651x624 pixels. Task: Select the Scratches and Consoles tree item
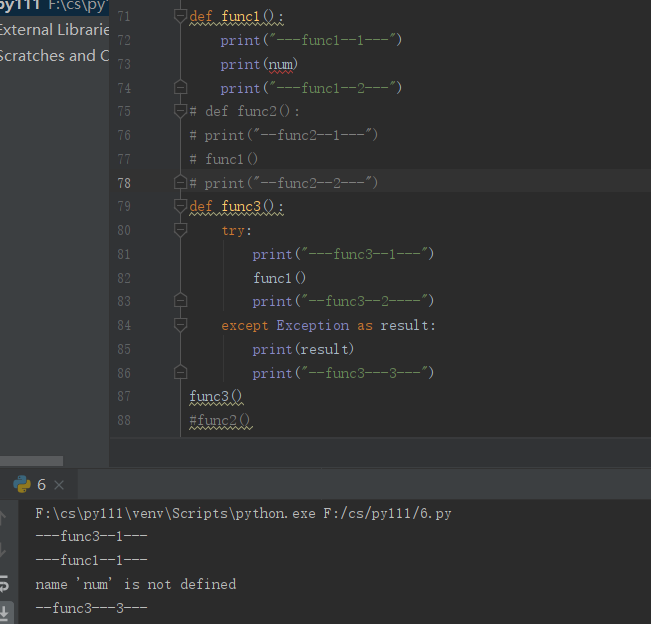coord(54,56)
